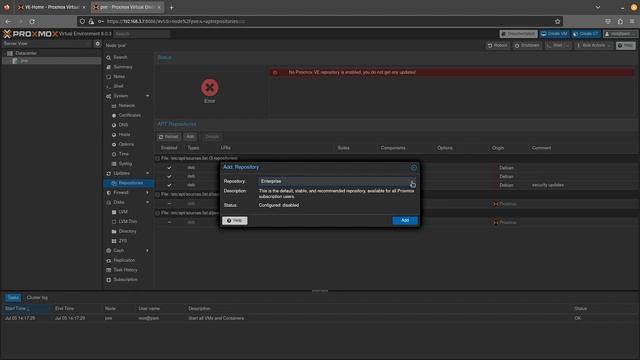Click the Hosts globe icon
The height and width of the screenshot is (360, 640).
(114, 135)
